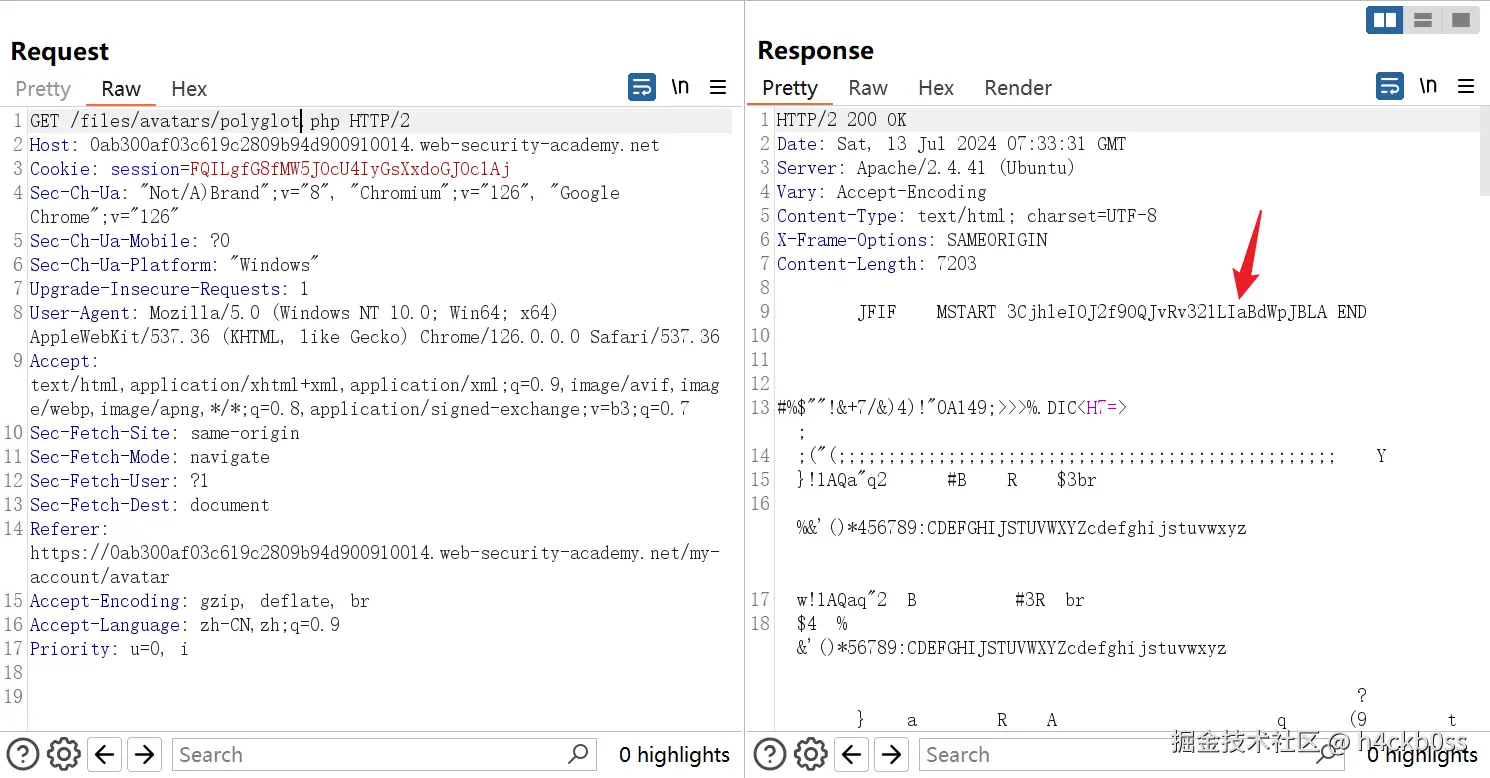Go to next match in Response search

[892, 754]
